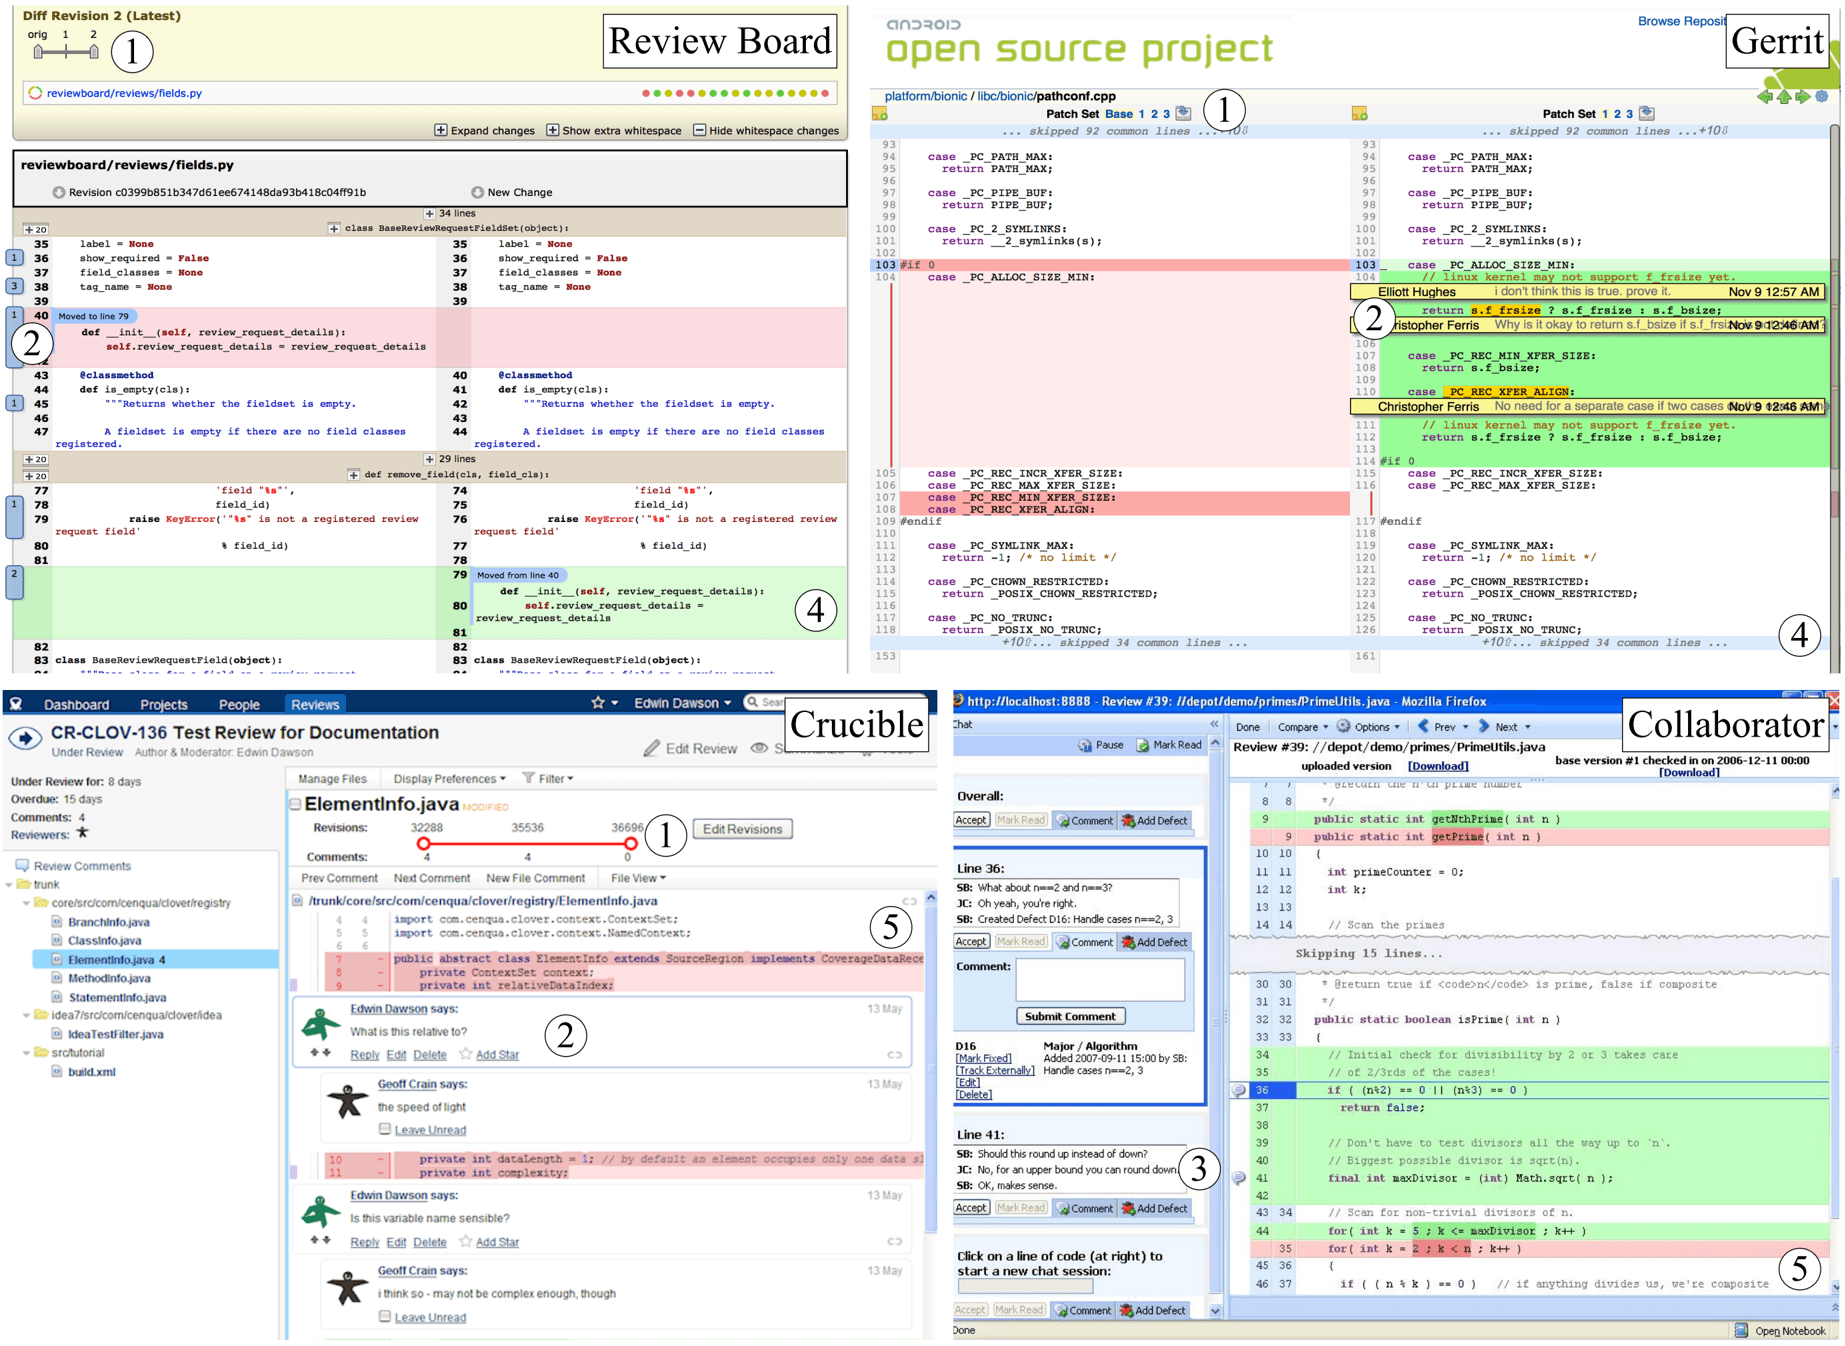Click the Review Comments speech bubble icon

point(21,866)
